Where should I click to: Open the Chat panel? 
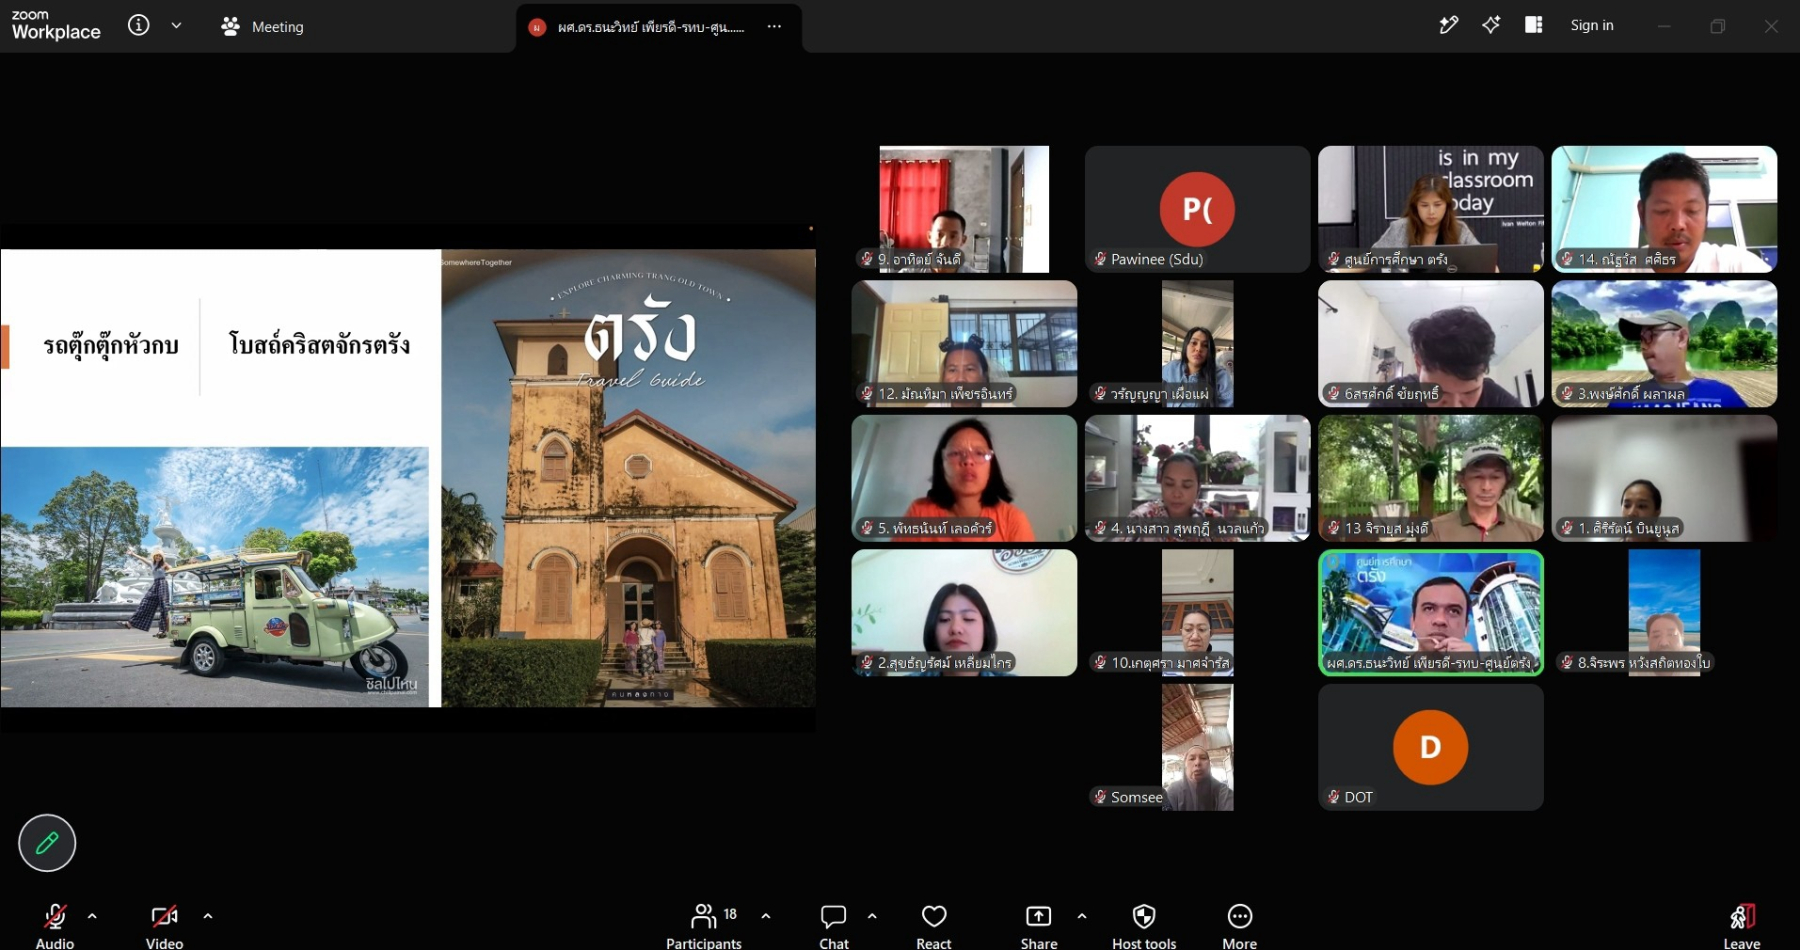pos(834,926)
